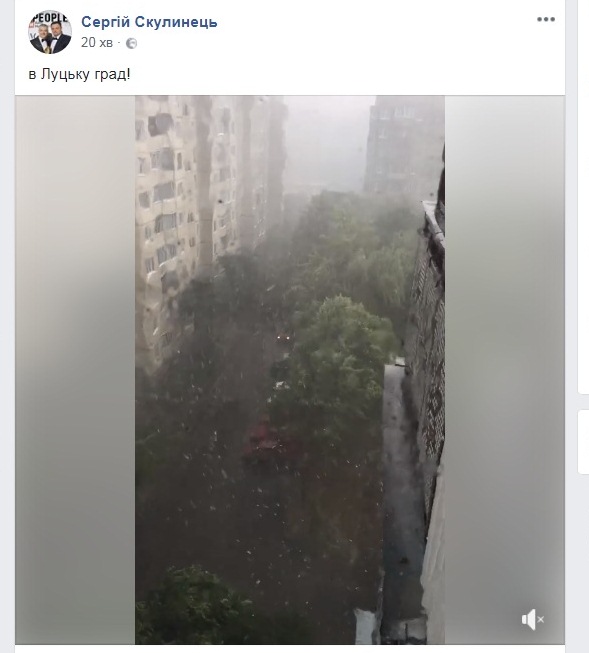Click the post text "в Луцьку град!"
The image size is (589, 653).
[x=79, y=75]
